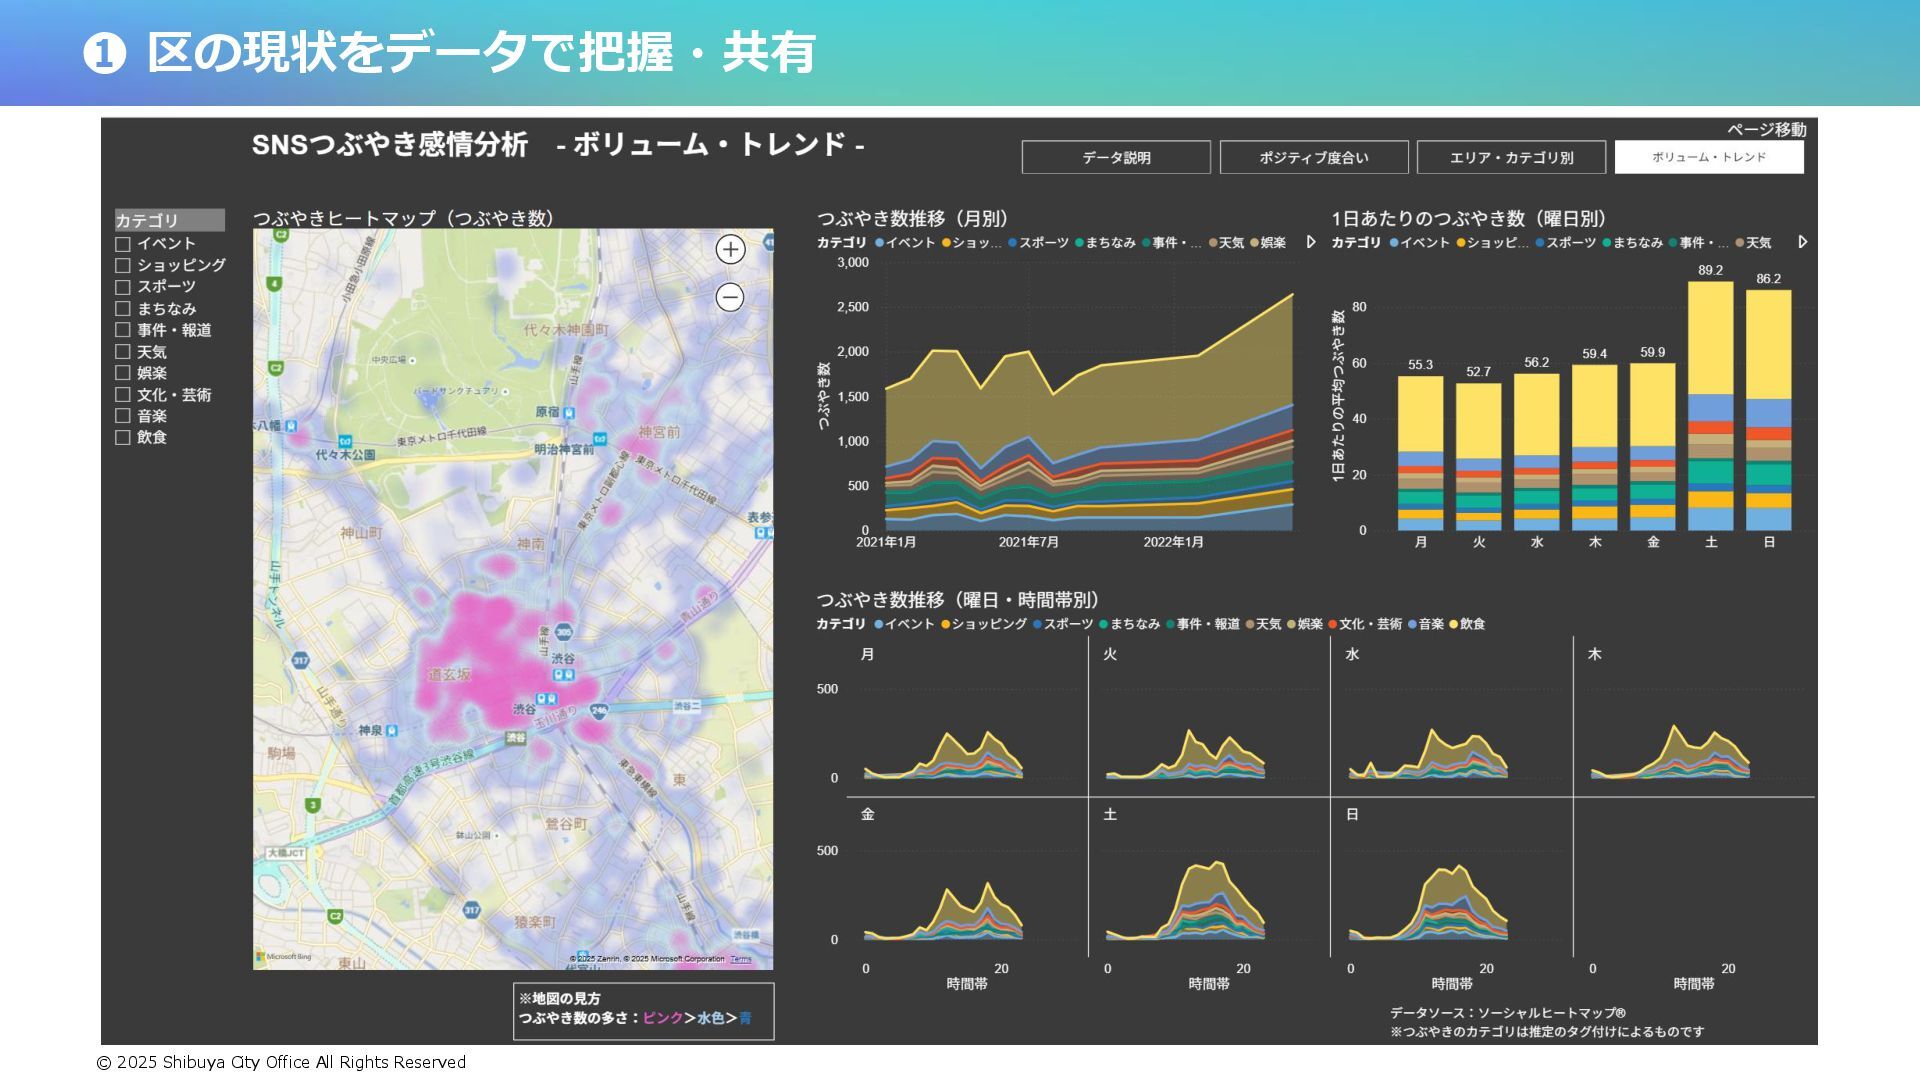Switch to ポジティブ度合い page
This screenshot has width=1920, height=1080.
click(1313, 157)
